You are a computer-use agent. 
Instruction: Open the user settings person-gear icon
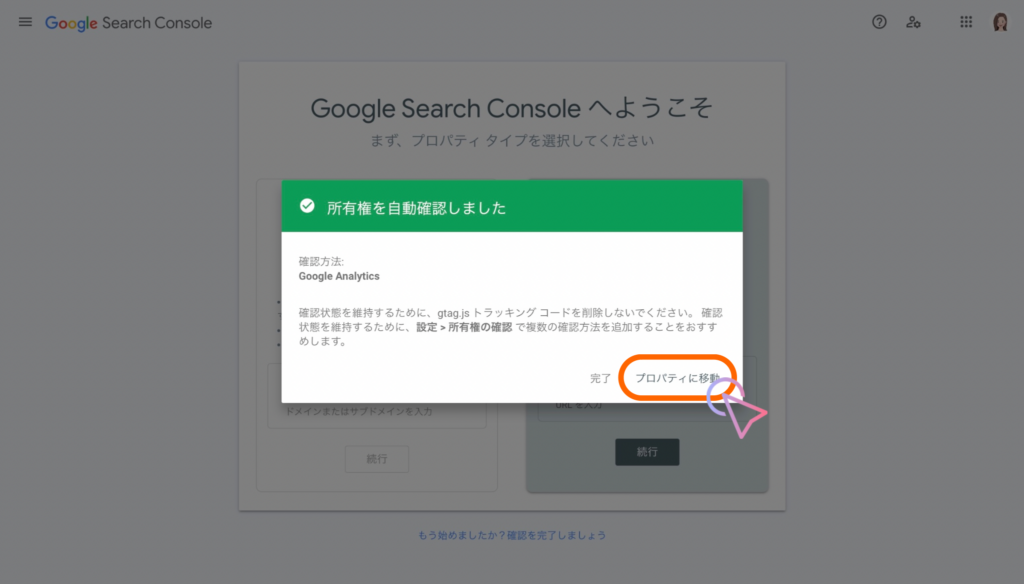coord(913,22)
